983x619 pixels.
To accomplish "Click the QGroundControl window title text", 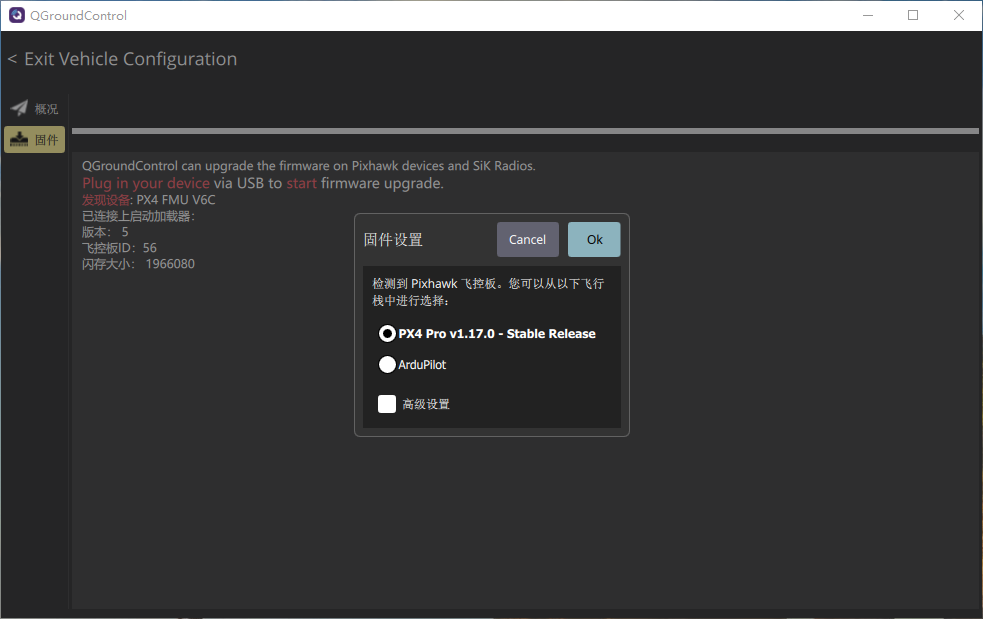I will click(78, 15).
